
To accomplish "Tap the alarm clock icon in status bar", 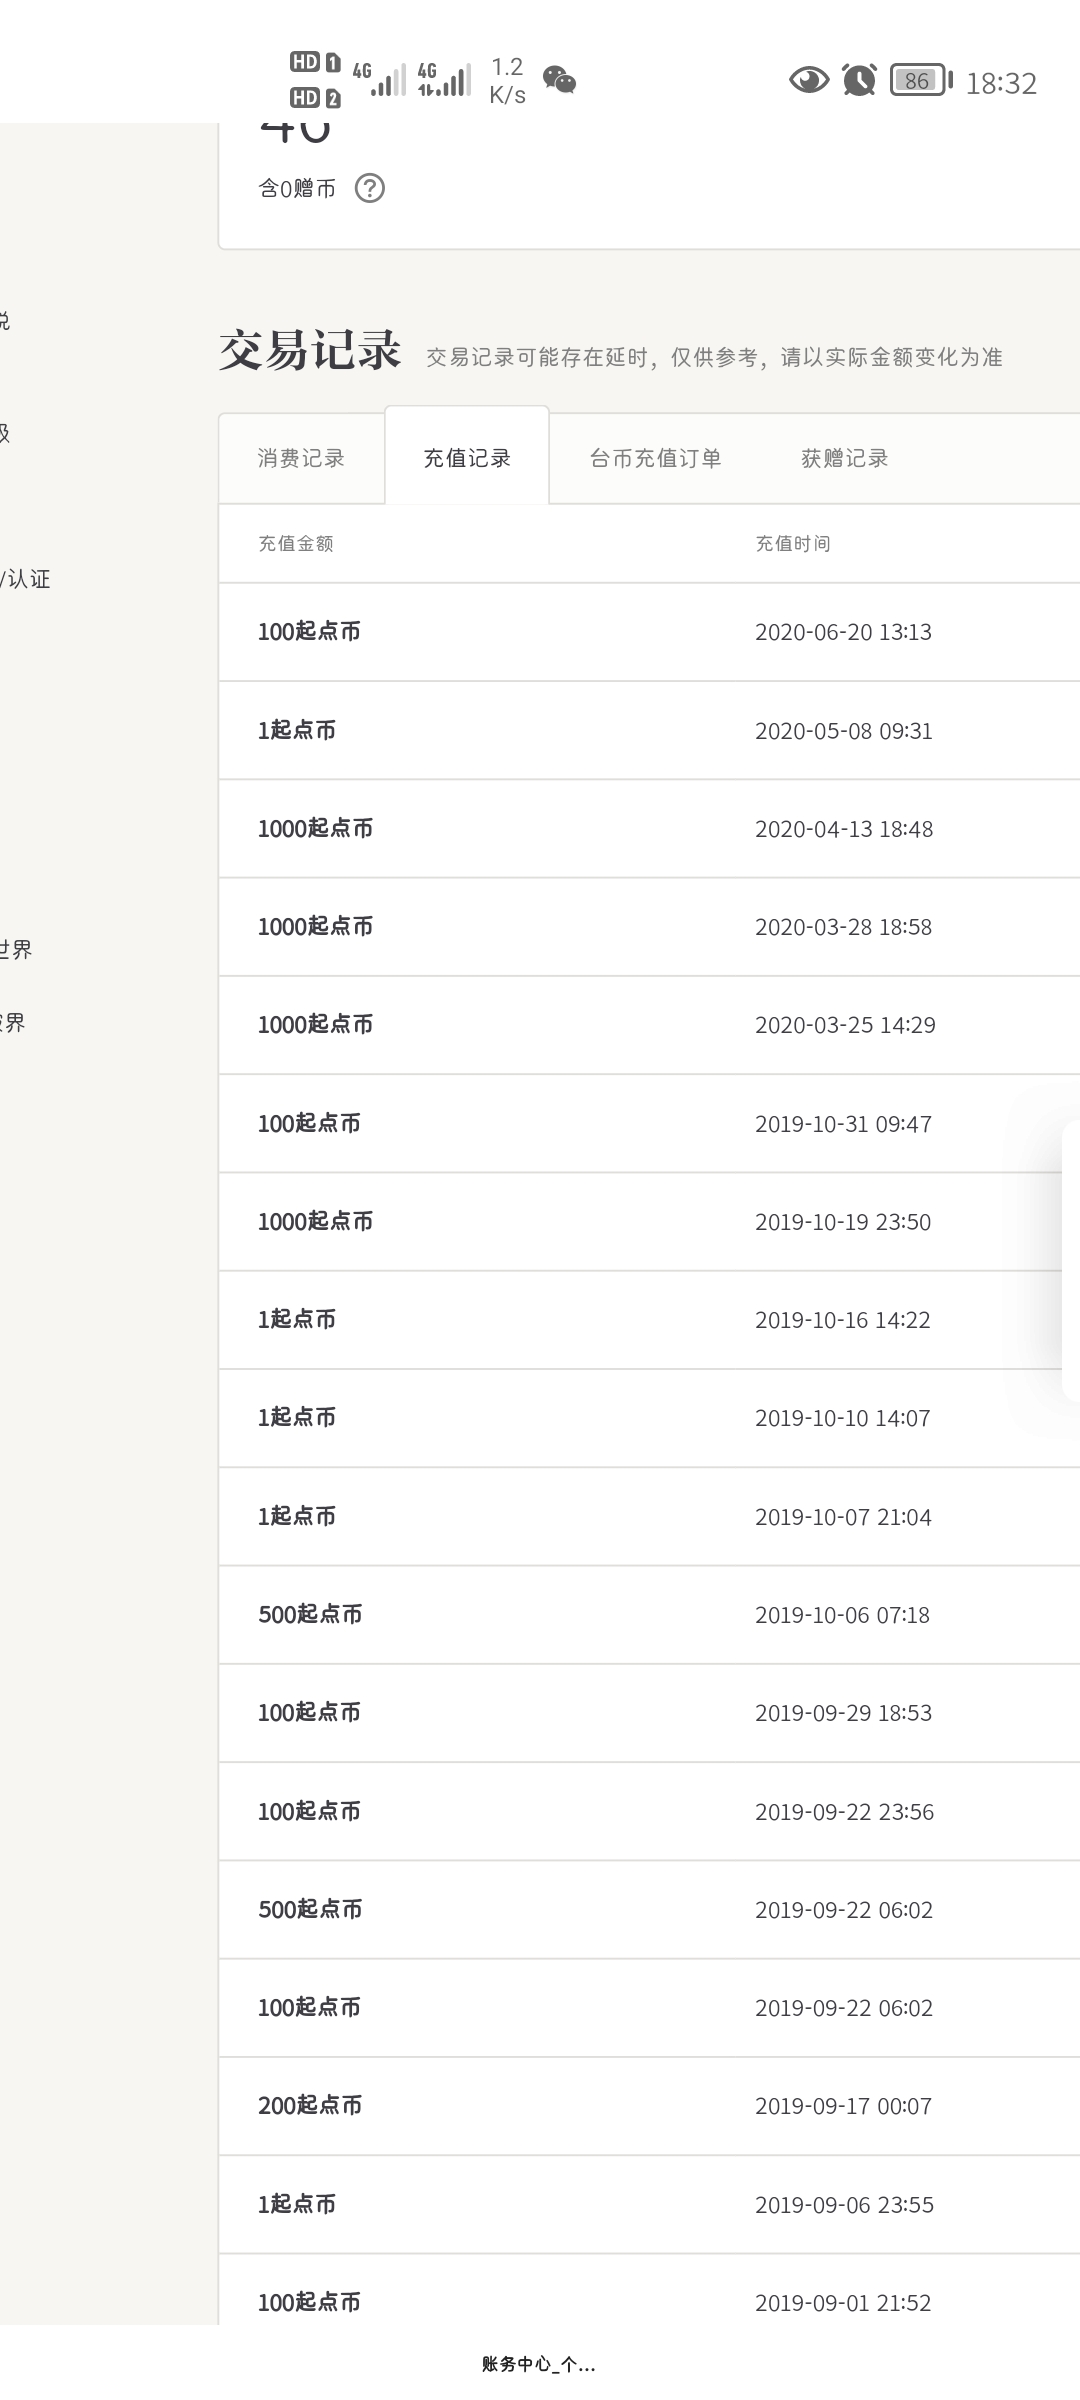I will (859, 79).
